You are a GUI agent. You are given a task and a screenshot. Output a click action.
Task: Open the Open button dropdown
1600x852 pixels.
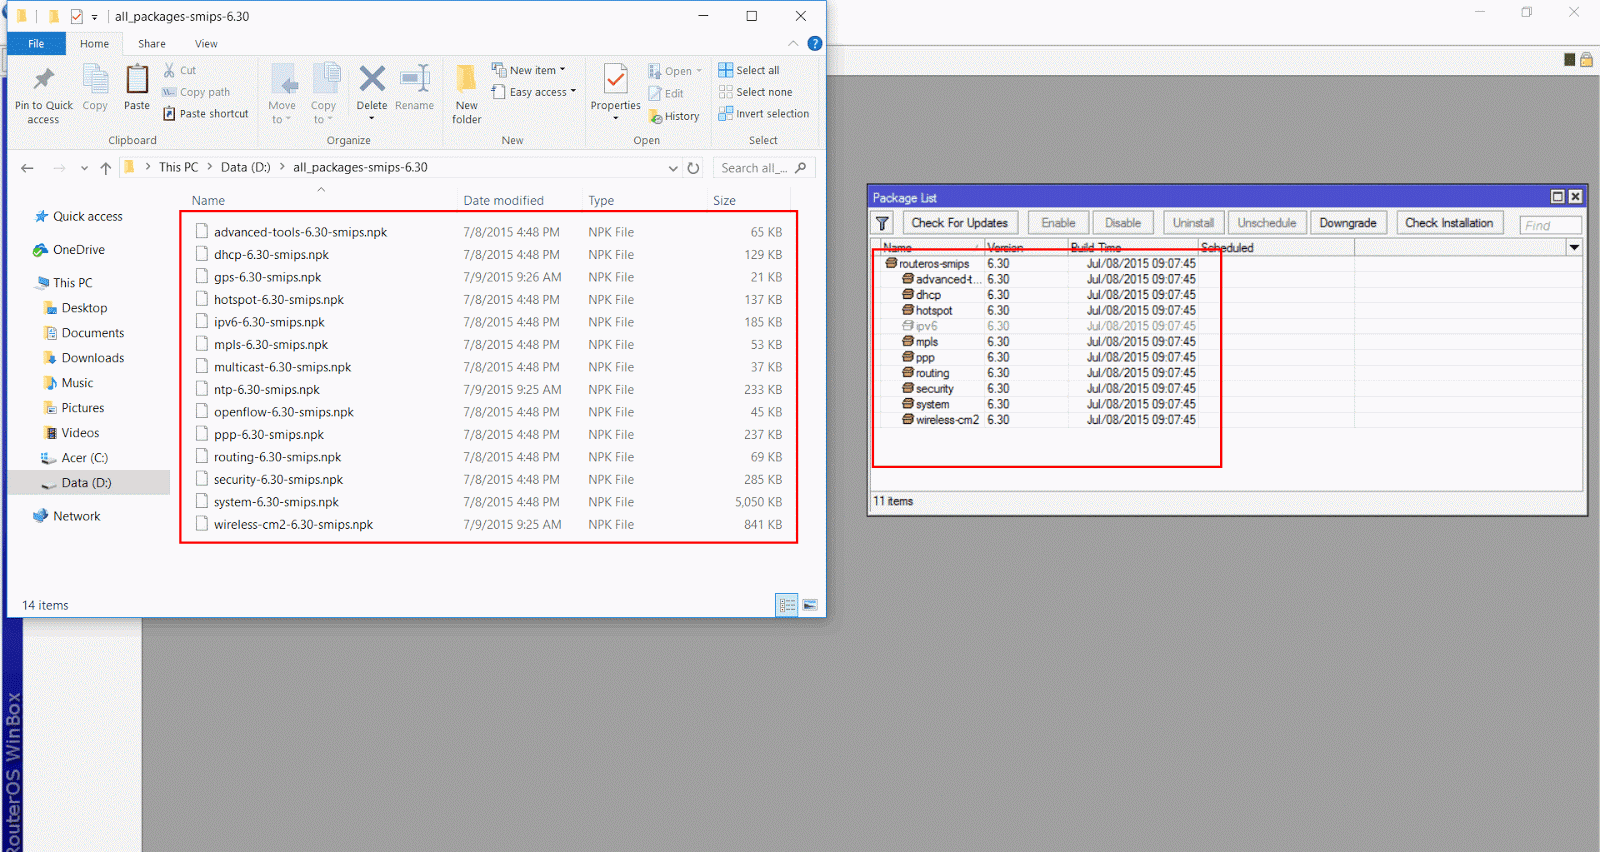(699, 71)
